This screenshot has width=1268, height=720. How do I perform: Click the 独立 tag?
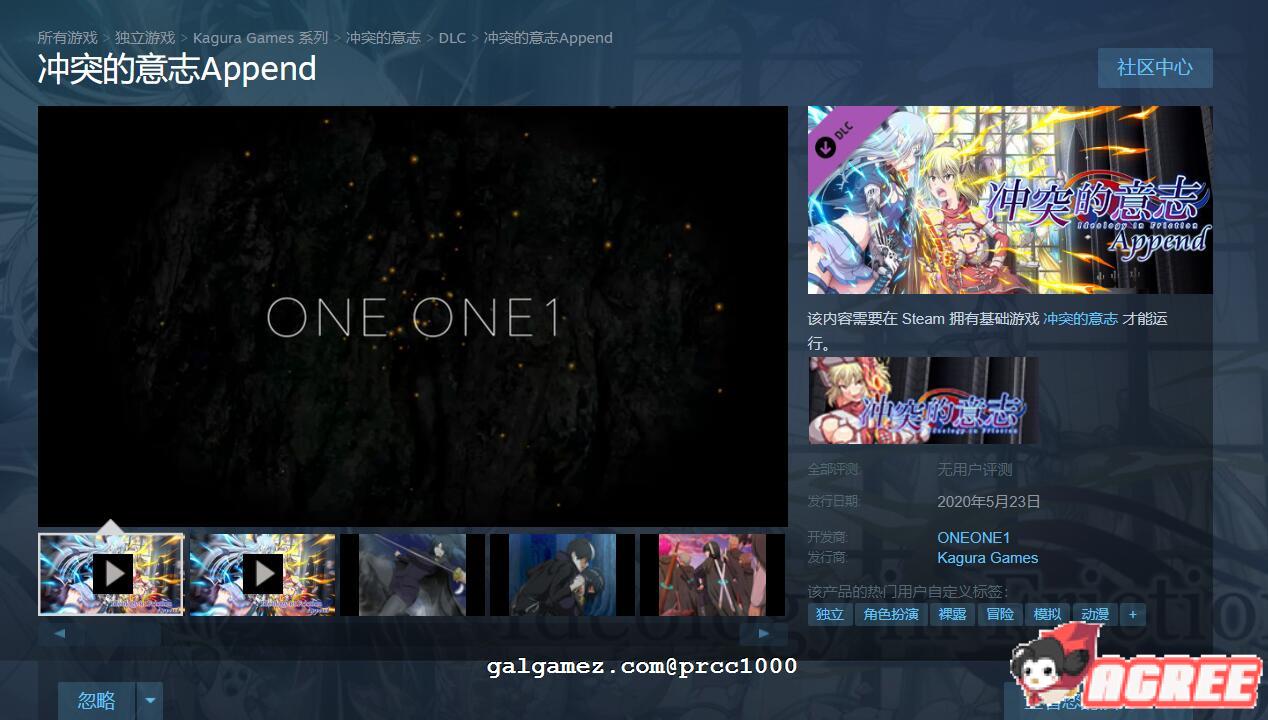(x=829, y=614)
